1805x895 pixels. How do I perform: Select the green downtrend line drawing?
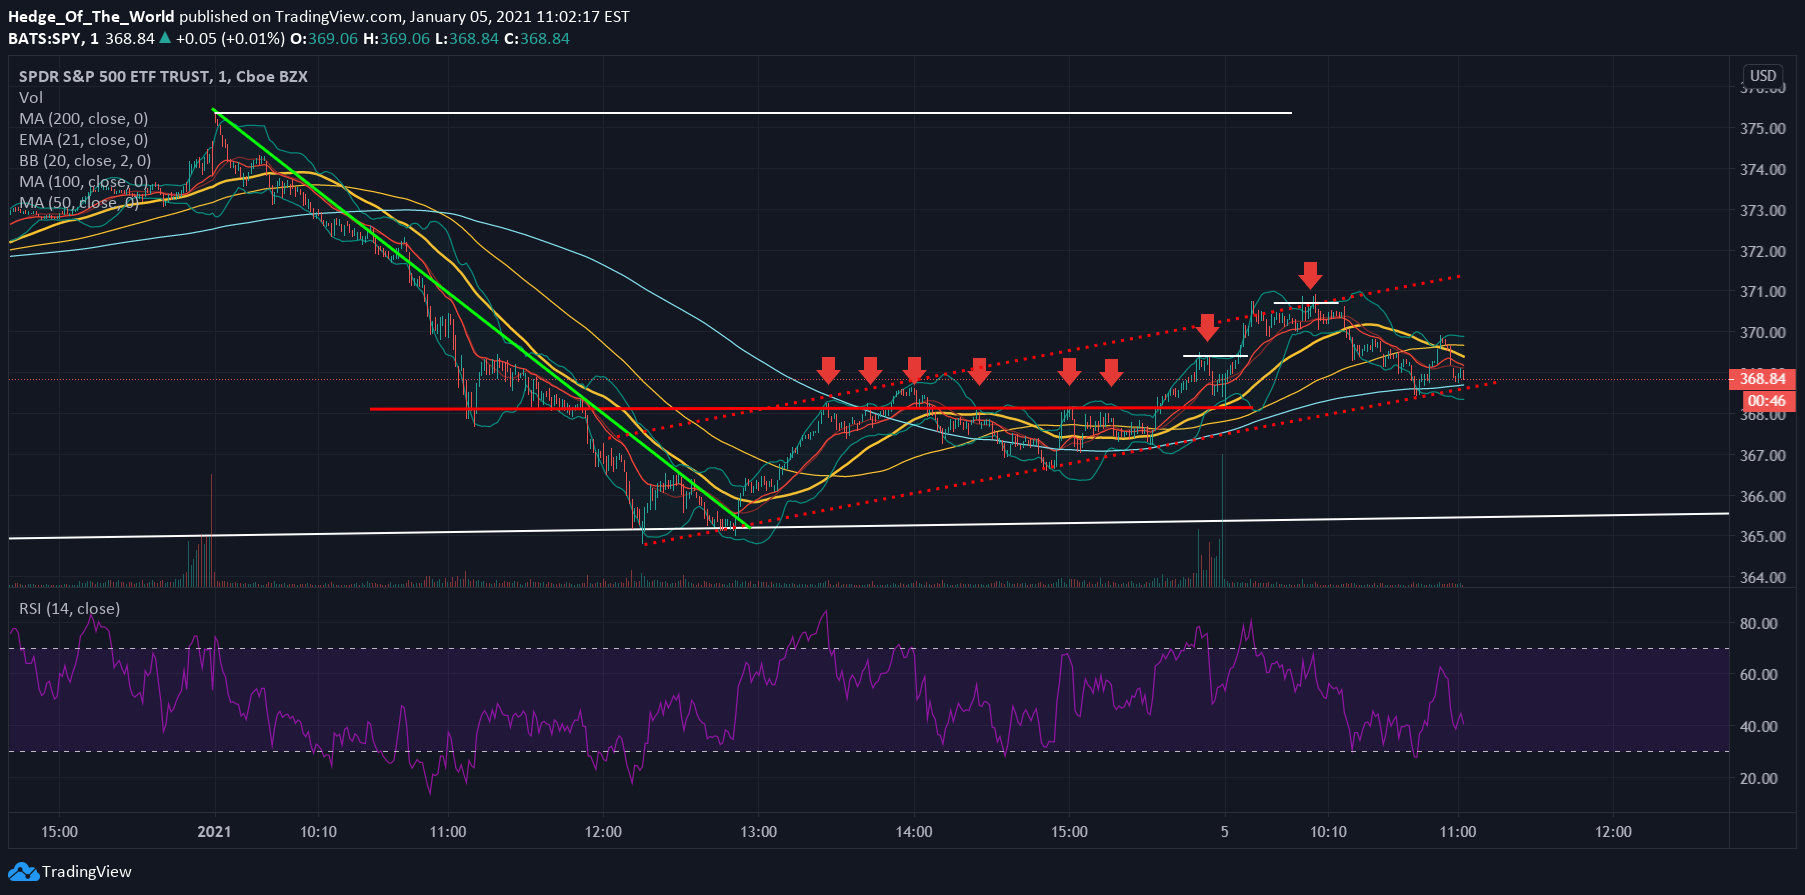(x=480, y=318)
